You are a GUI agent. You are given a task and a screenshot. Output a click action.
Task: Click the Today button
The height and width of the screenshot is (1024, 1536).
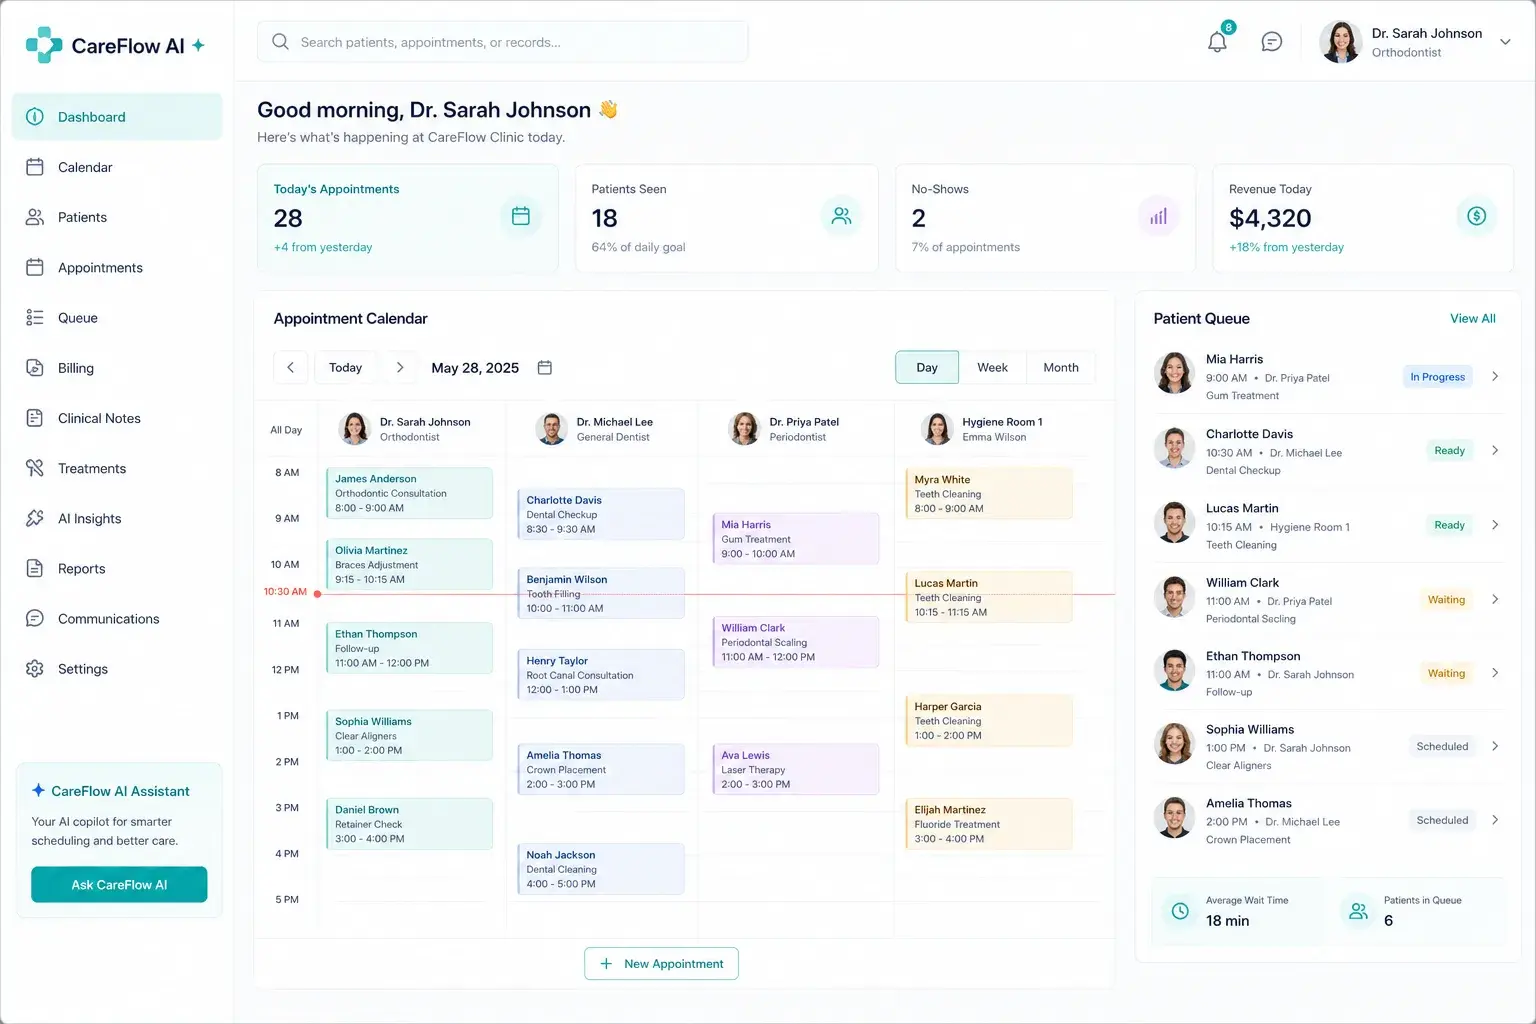[346, 368]
